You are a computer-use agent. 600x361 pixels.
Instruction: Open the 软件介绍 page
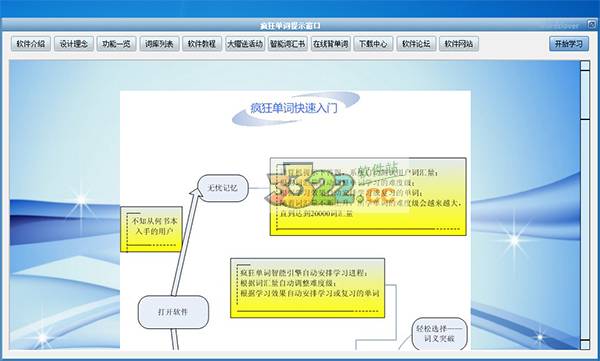tap(31, 44)
